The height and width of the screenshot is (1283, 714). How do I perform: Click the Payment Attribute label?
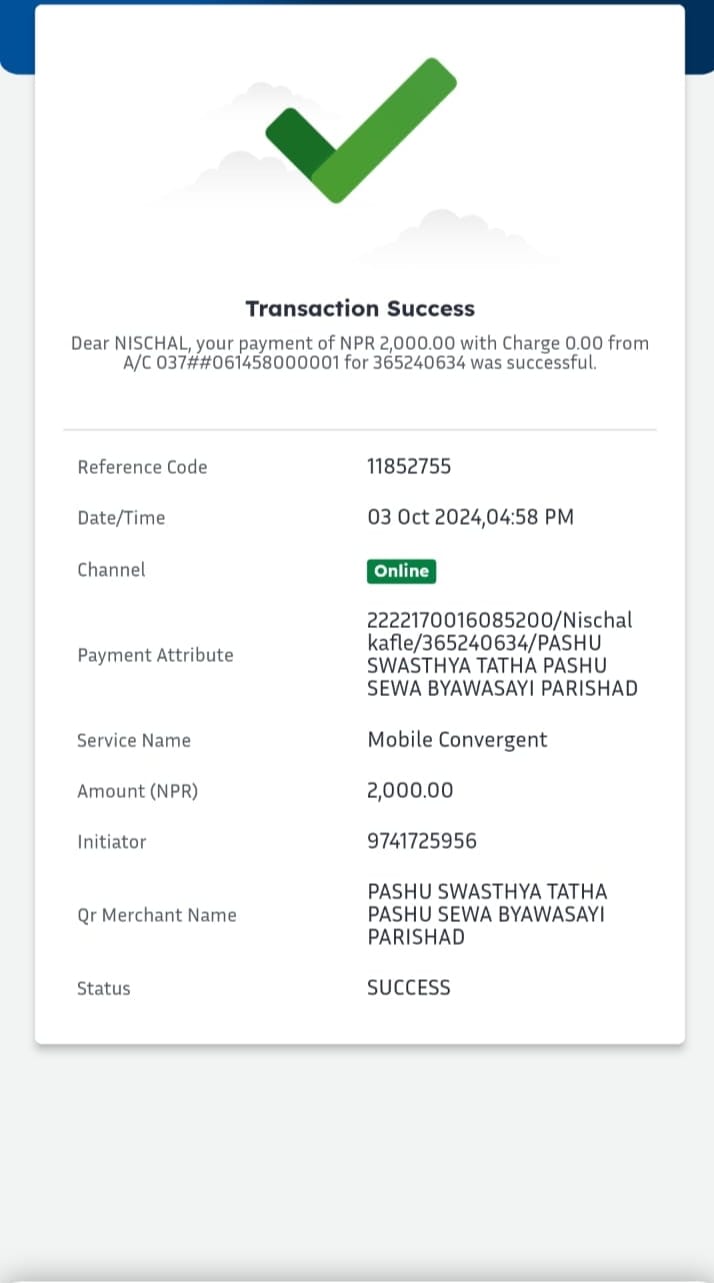coord(155,655)
